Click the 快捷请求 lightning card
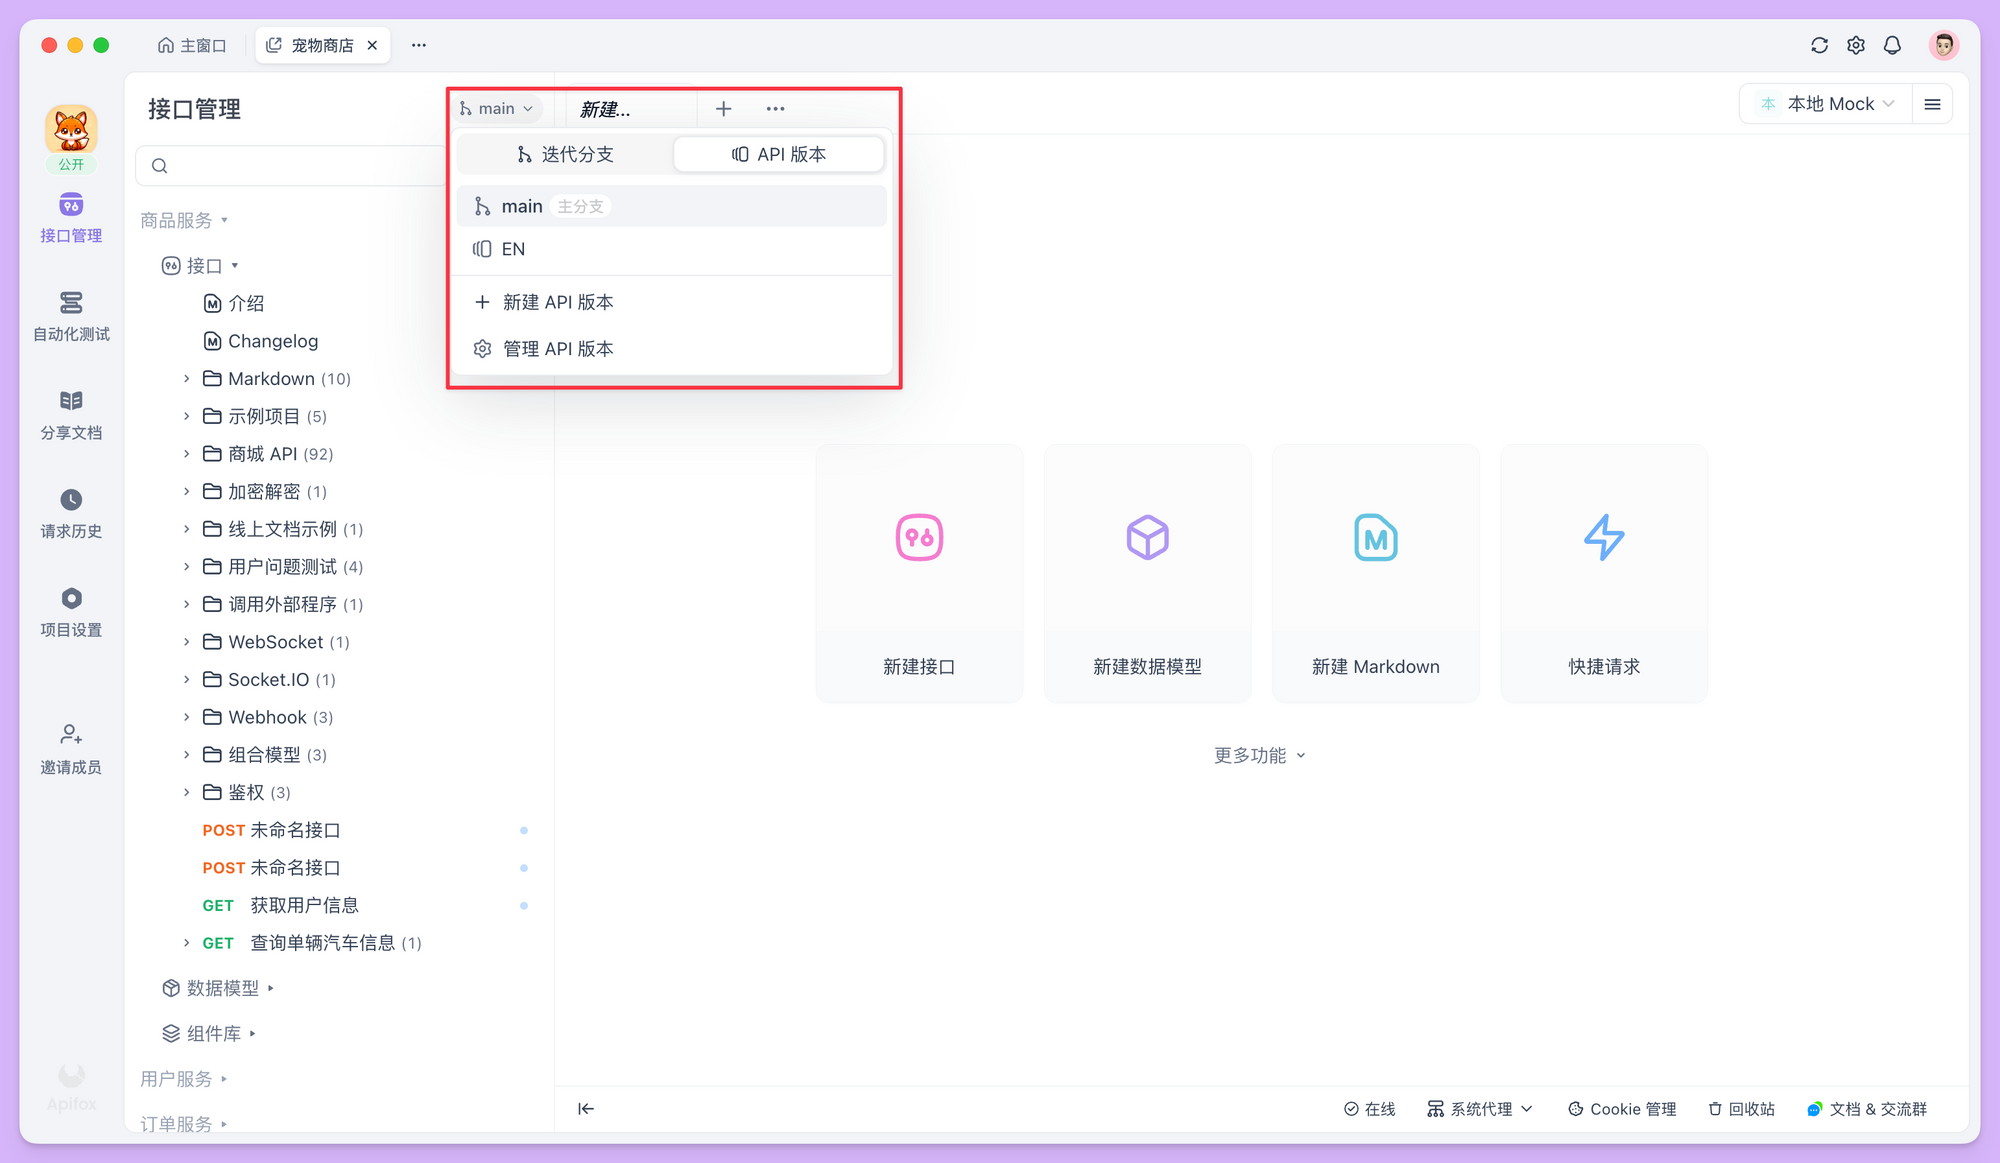This screenshot has height=1163, width=2000. pyautogui.click(x=1603, y=538)
